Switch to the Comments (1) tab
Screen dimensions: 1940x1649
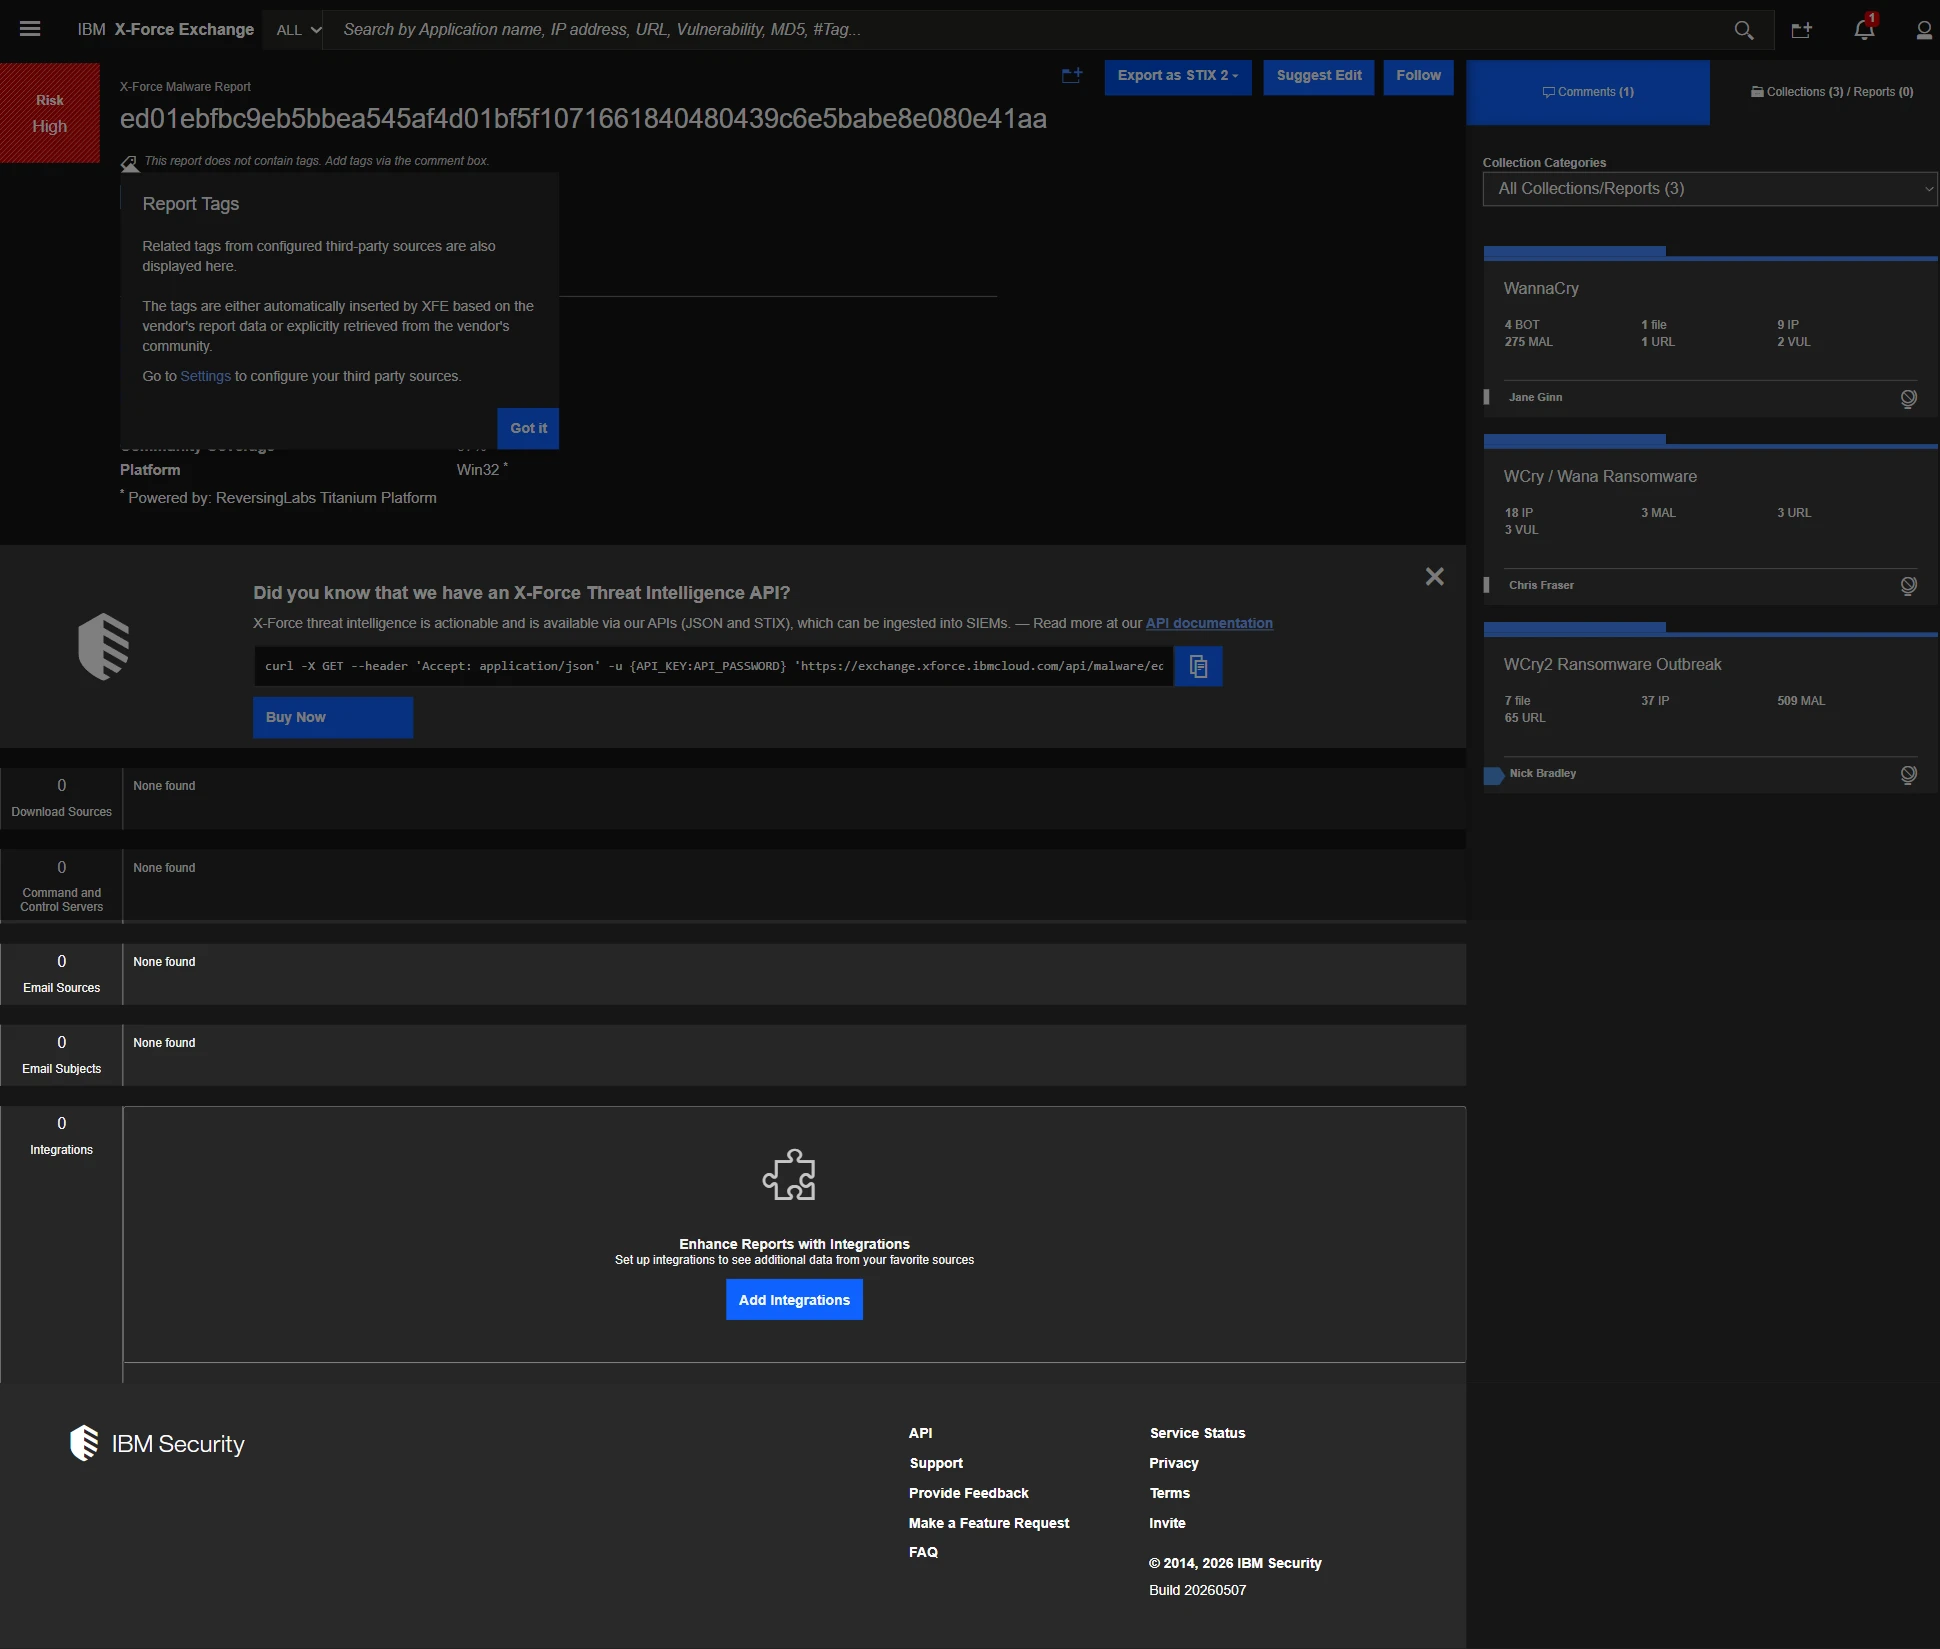point(1588,92)
